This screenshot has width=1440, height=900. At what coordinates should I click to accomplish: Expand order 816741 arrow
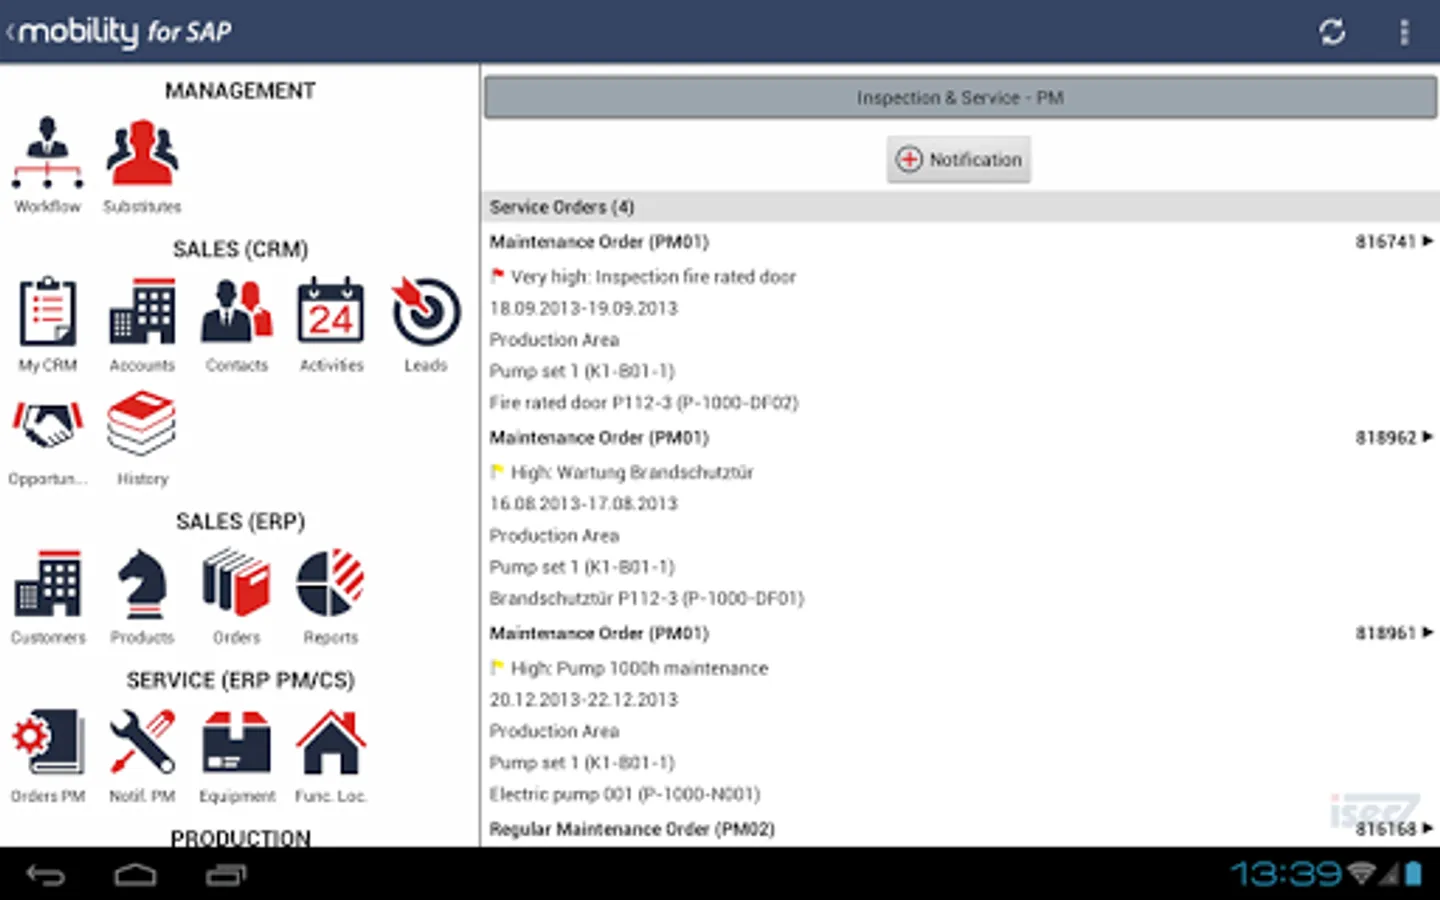(x=1427, y=241)
